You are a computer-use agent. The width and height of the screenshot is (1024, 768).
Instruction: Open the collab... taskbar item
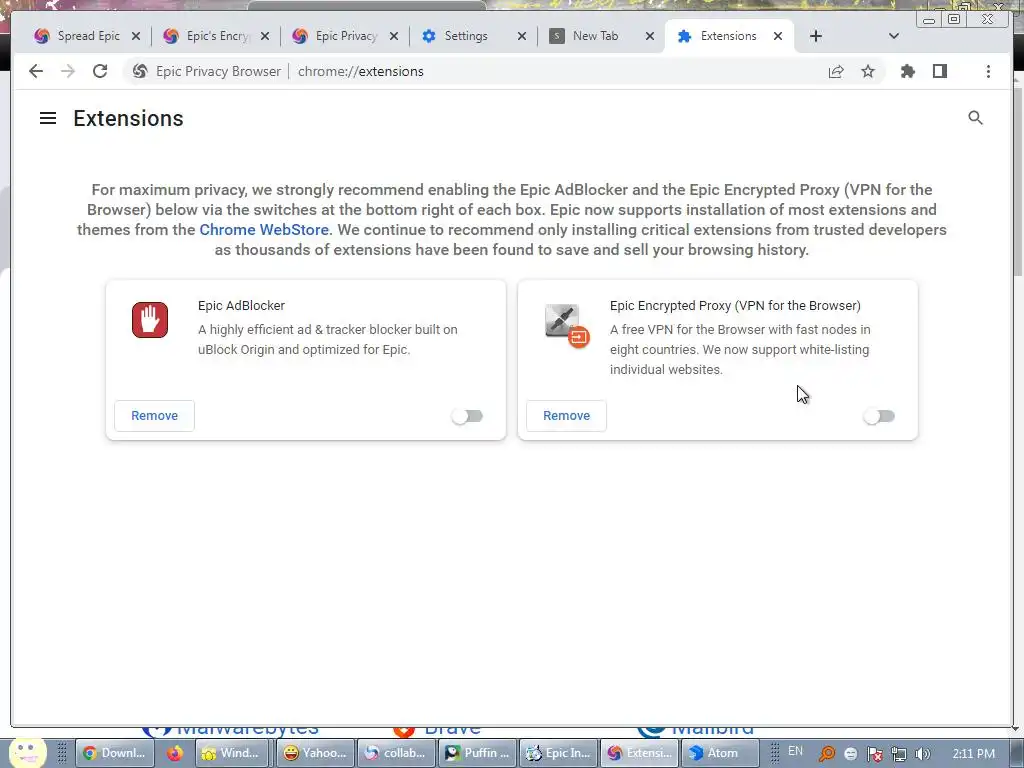click(x=397, y=753)
